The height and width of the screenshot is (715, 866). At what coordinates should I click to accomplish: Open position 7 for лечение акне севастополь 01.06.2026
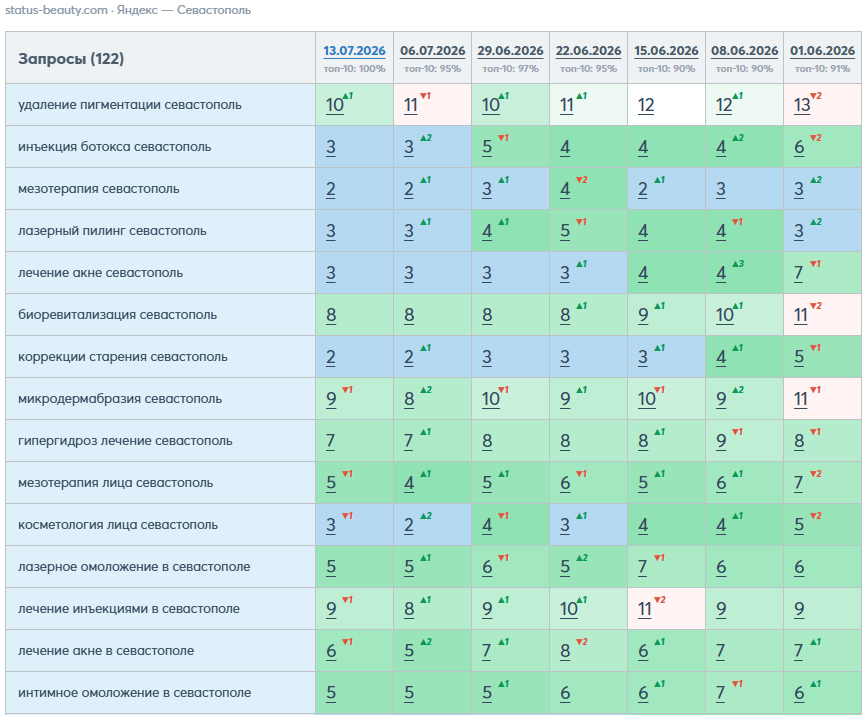tap(799, 273)
